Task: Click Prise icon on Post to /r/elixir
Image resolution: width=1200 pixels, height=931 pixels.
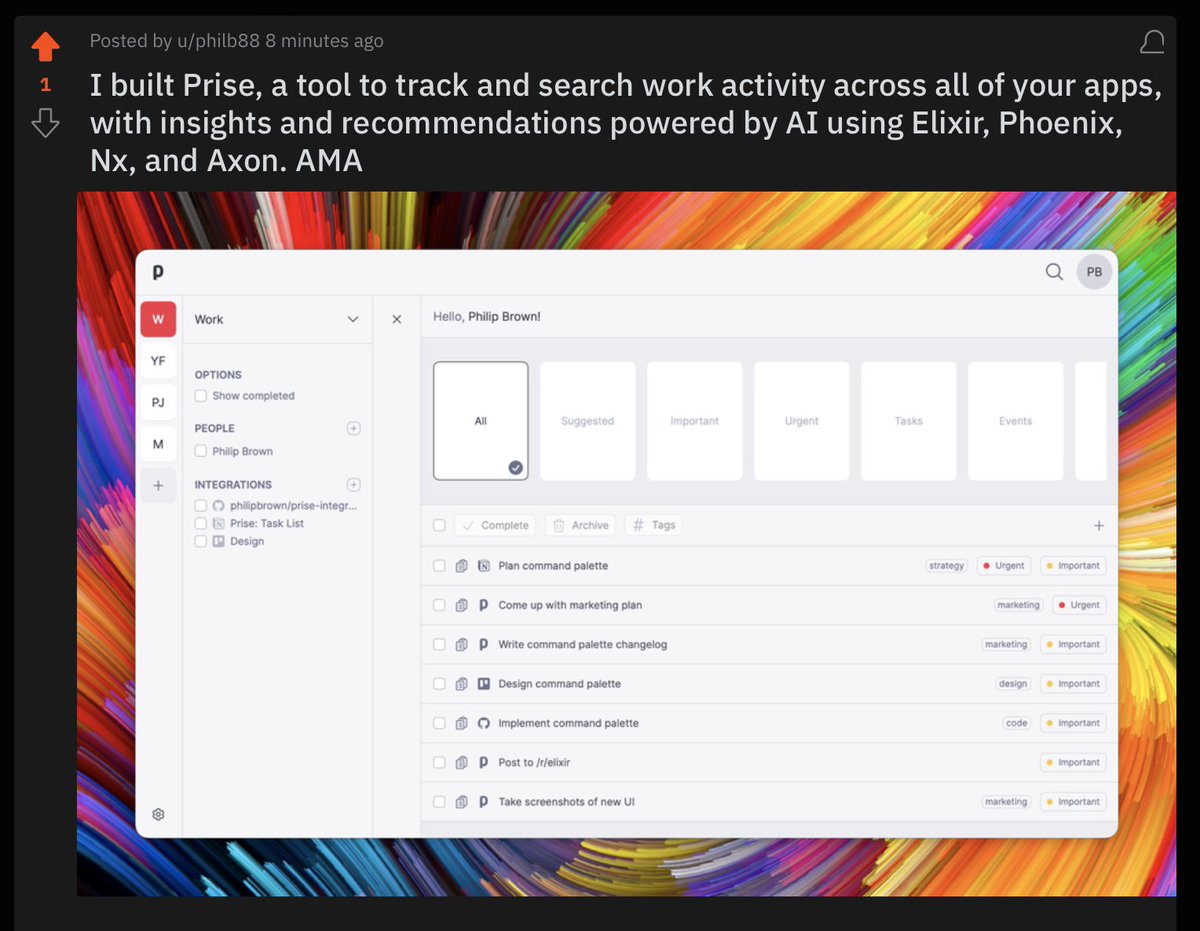Action: click(x=484, y=762)
